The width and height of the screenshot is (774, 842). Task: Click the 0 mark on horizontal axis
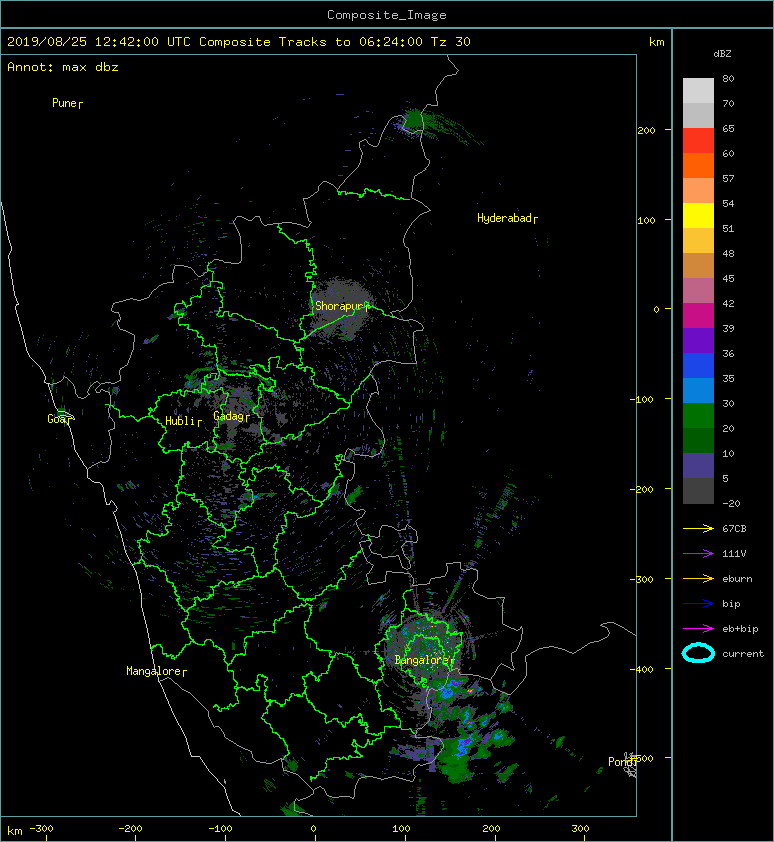tap(314, 829)
